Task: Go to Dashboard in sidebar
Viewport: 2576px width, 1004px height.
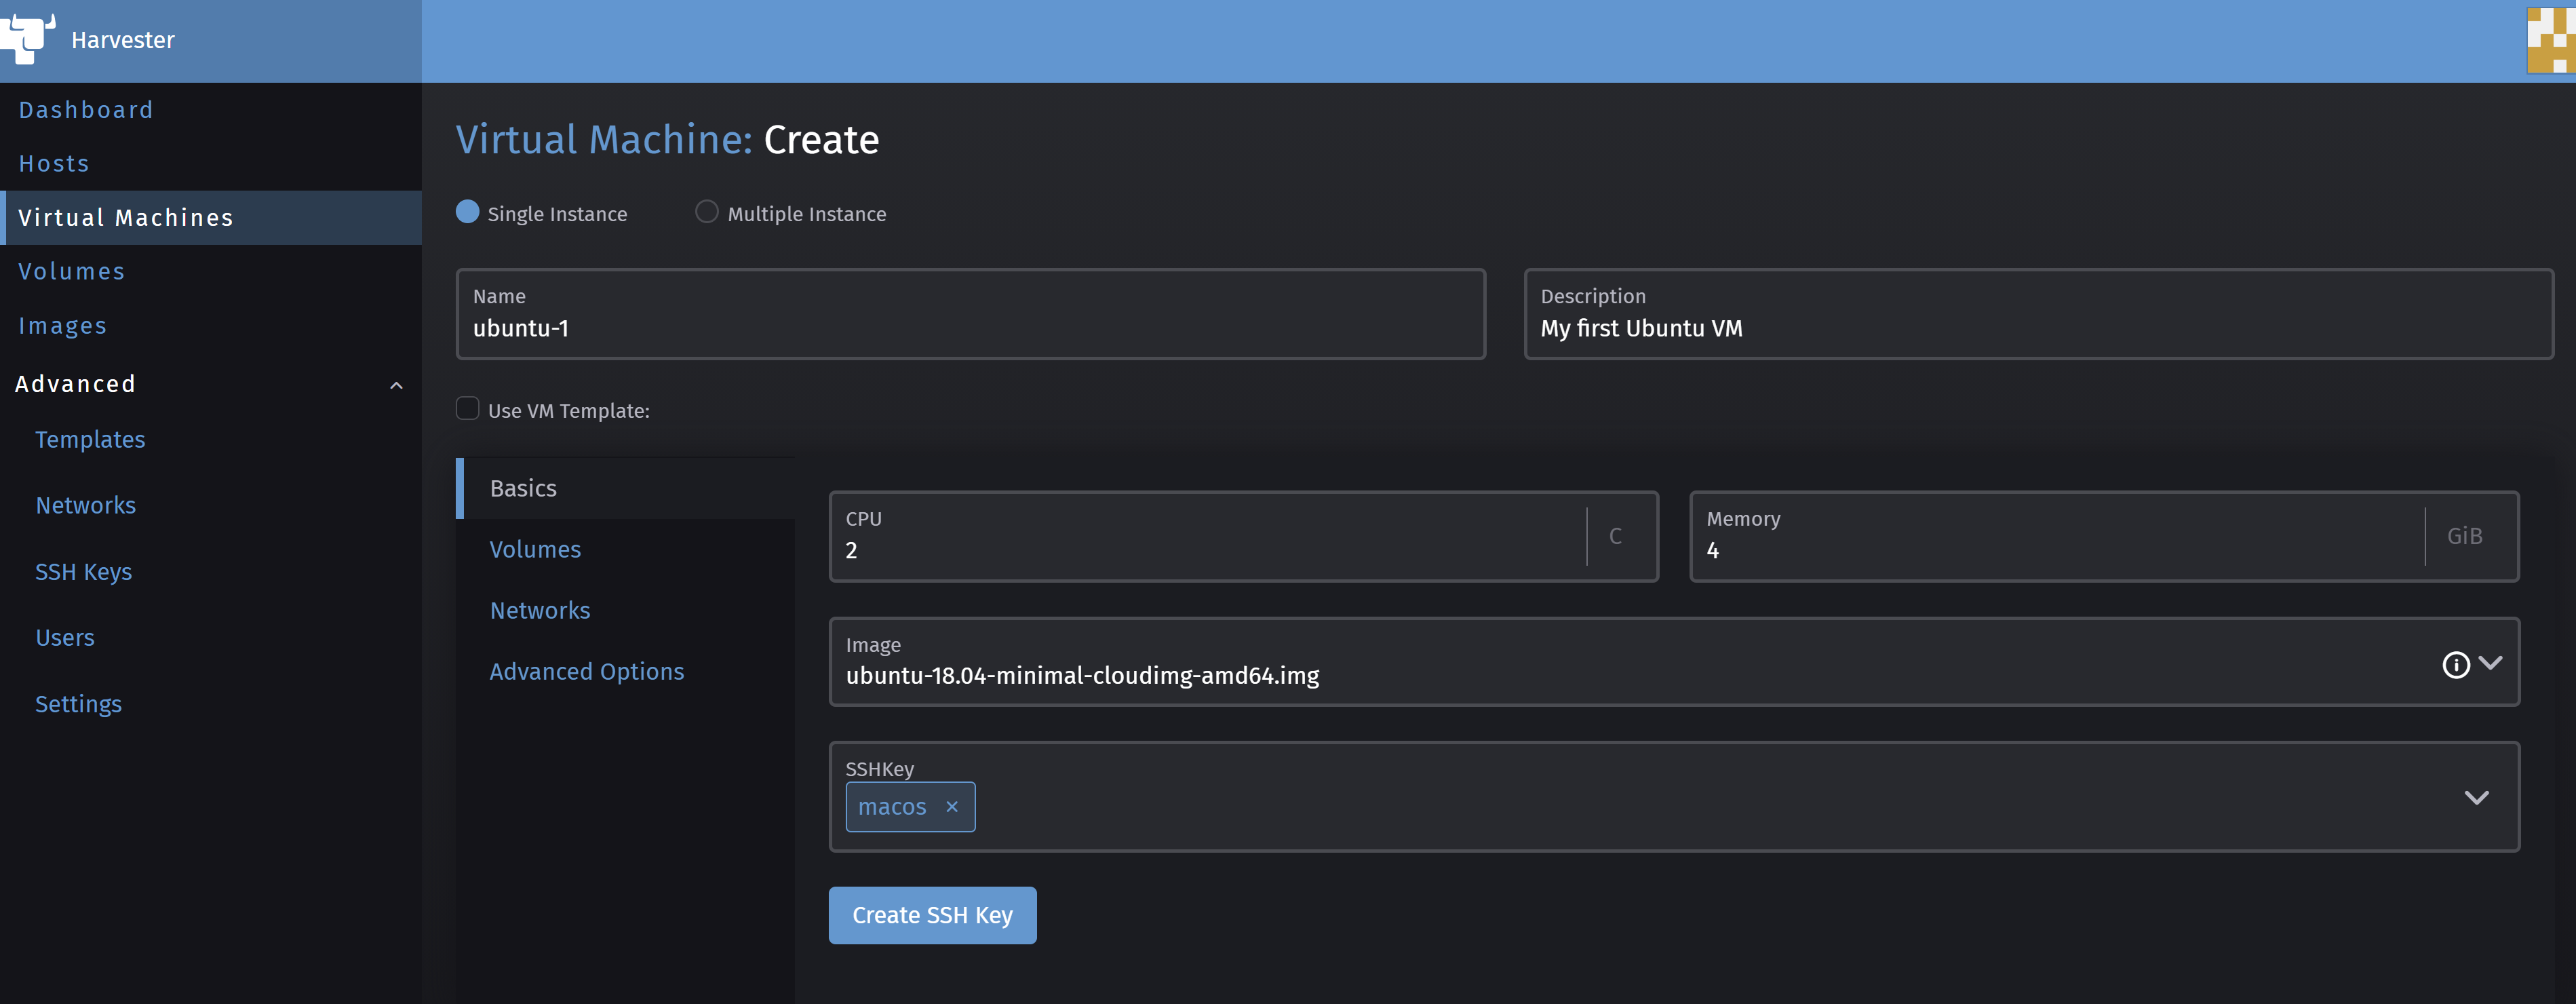Action: click(x=86, y=110)
